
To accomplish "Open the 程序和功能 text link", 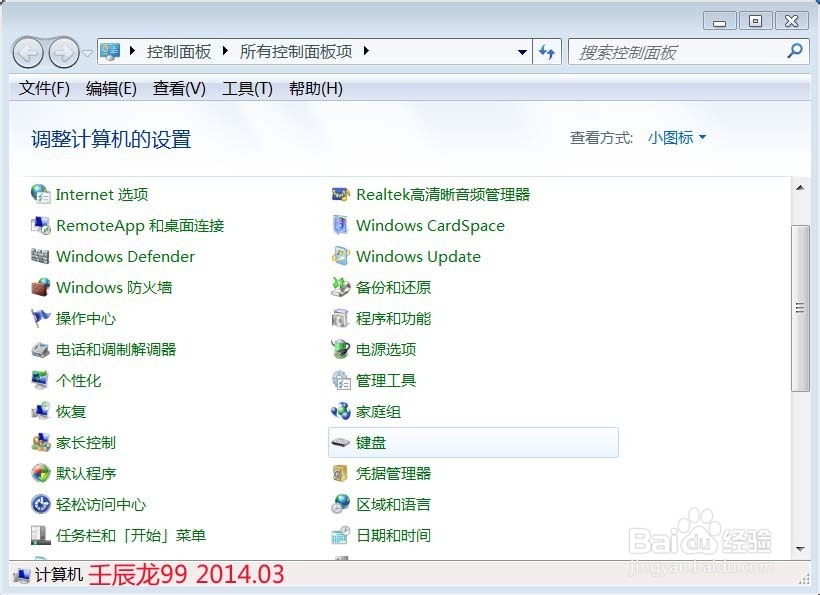I will (393, 318).
